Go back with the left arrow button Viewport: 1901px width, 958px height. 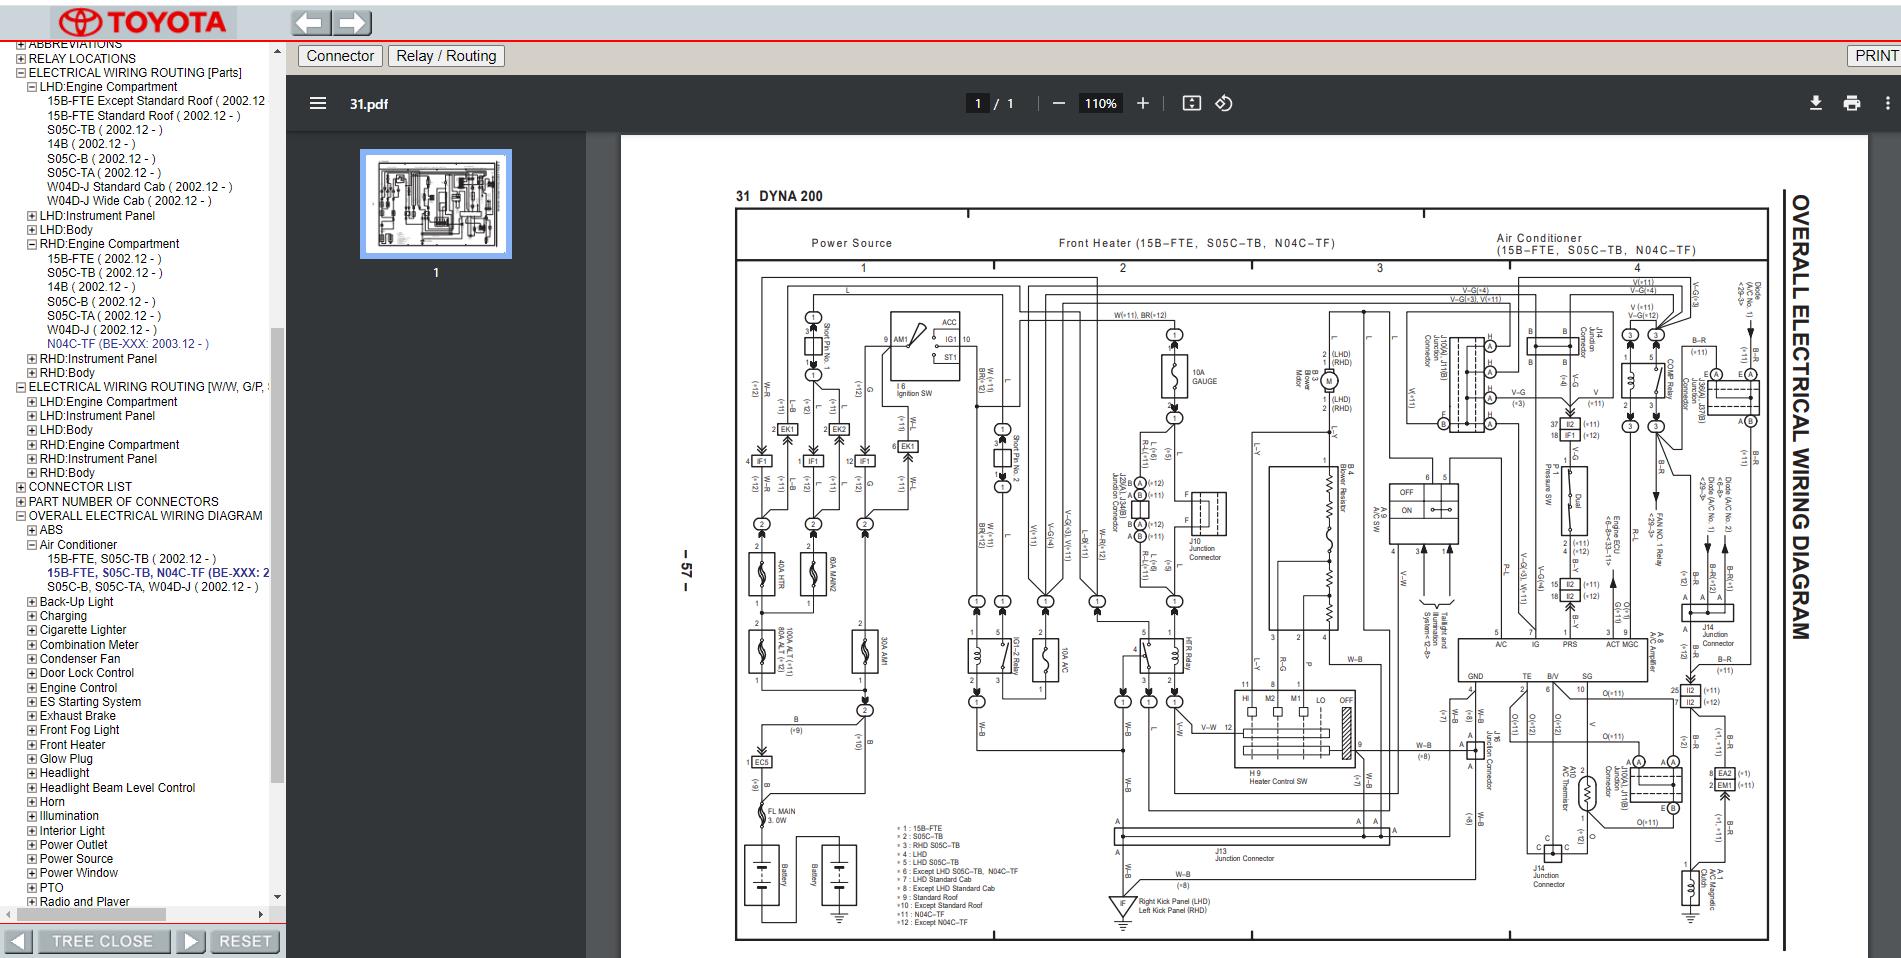(311, 22)
